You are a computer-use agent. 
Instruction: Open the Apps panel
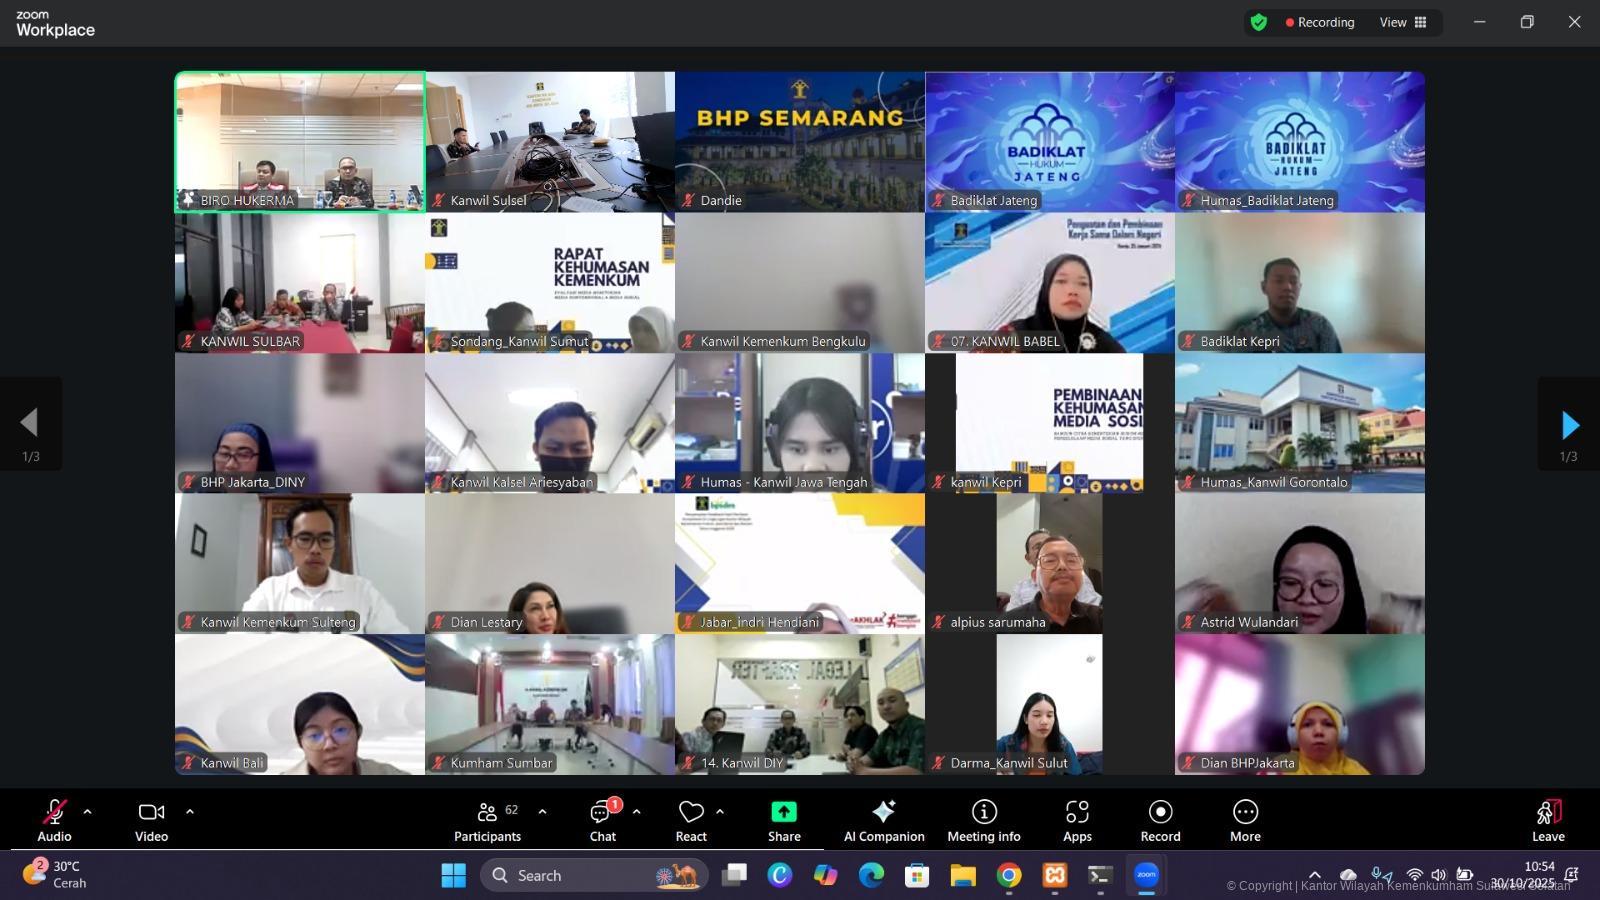[1077, 821]
